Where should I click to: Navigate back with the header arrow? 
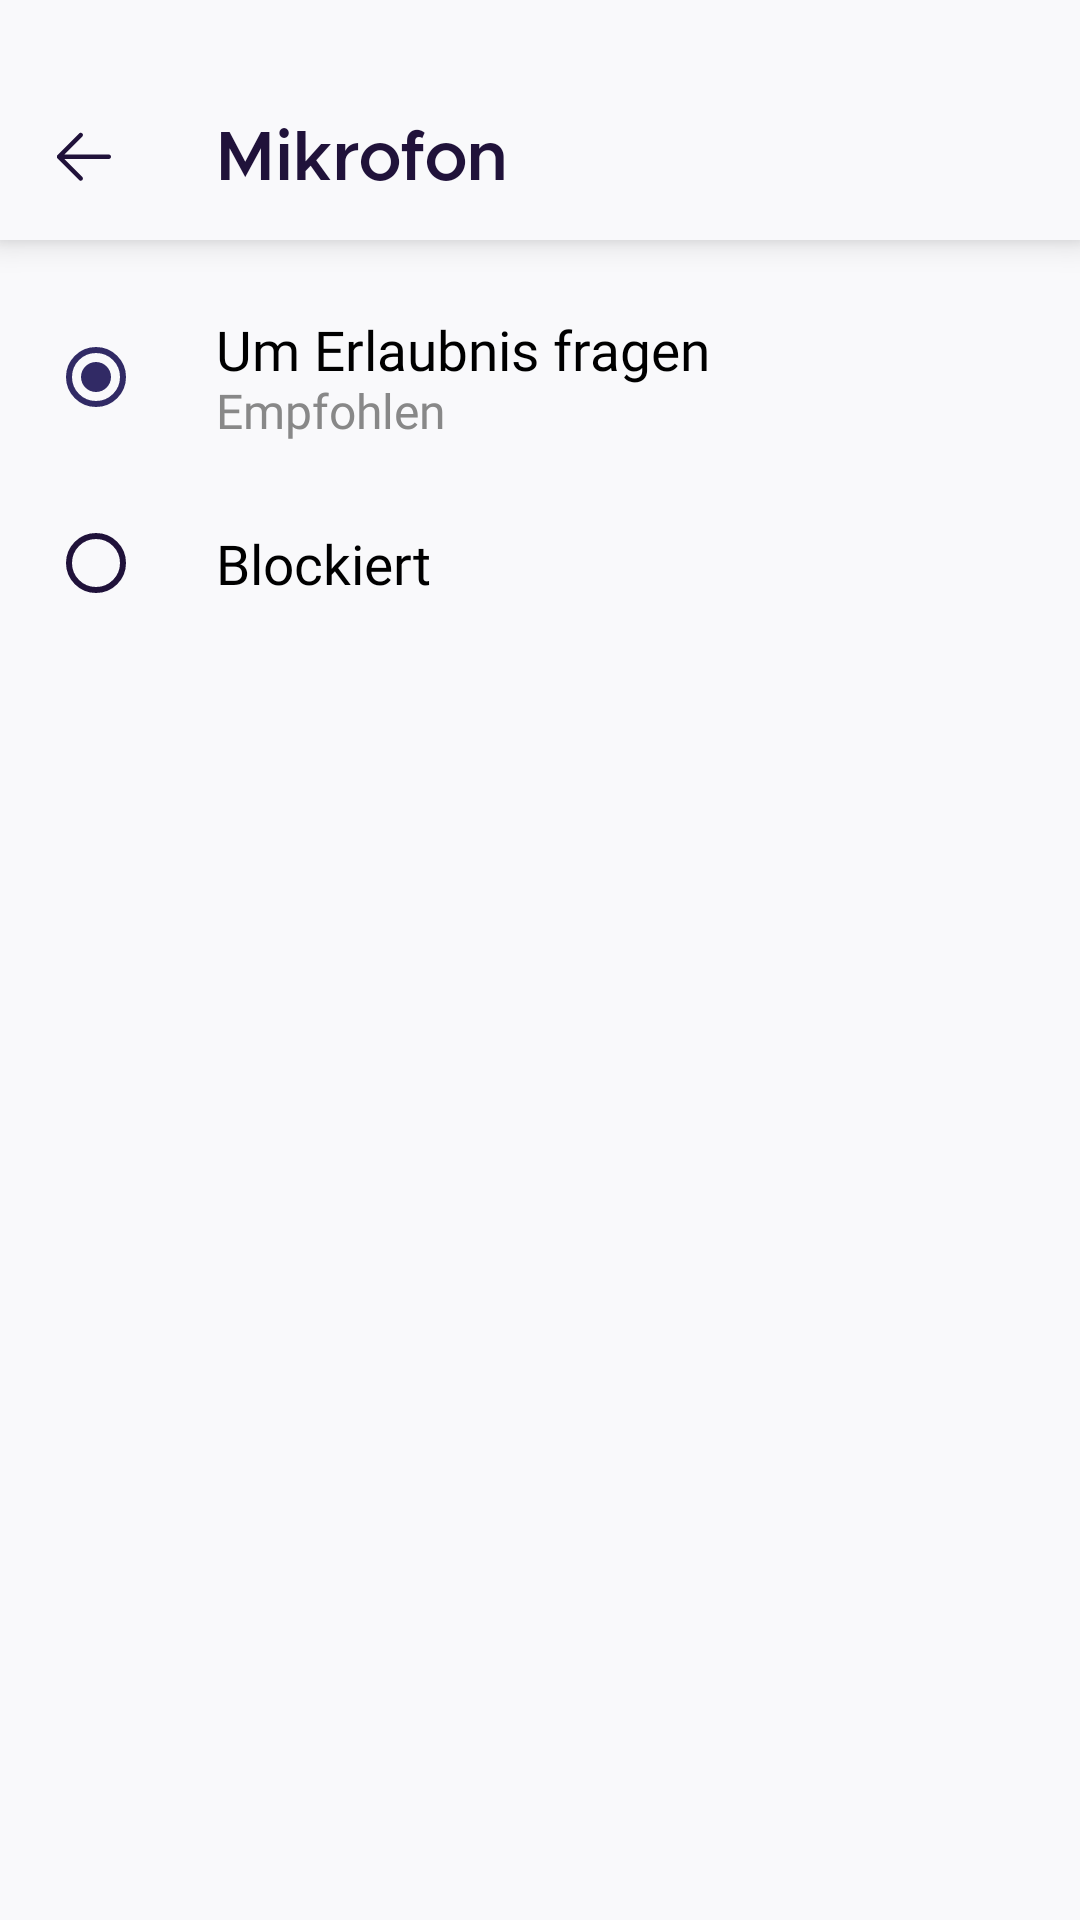pyautogui.click(x=84, y=157)
